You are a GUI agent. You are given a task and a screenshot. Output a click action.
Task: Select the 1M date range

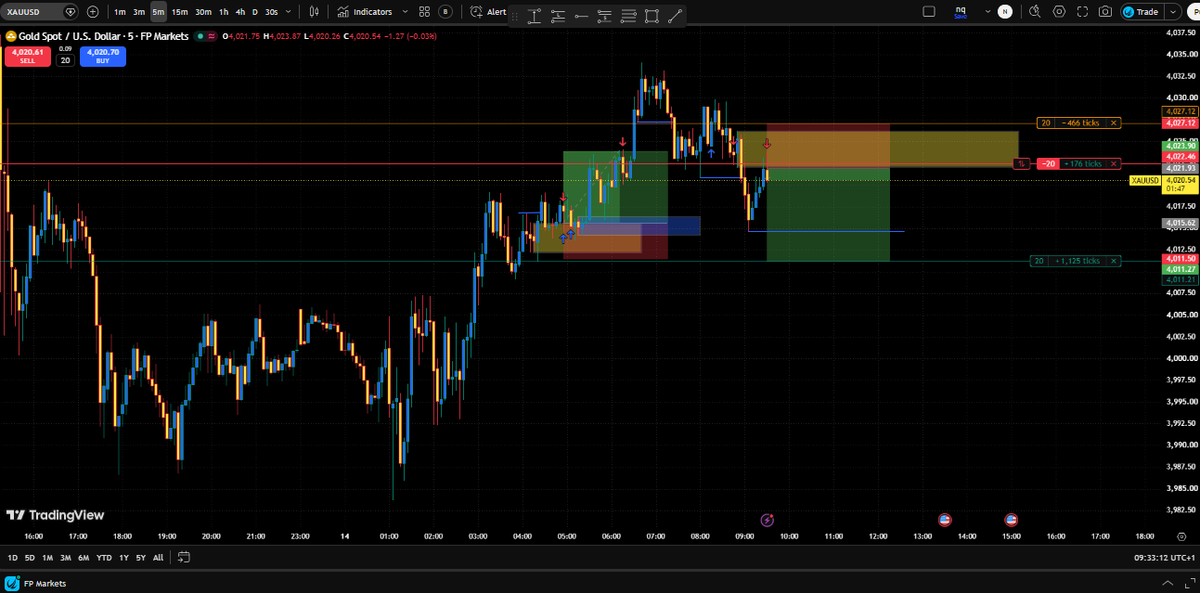pyautogui.click(x=47, y=557)
